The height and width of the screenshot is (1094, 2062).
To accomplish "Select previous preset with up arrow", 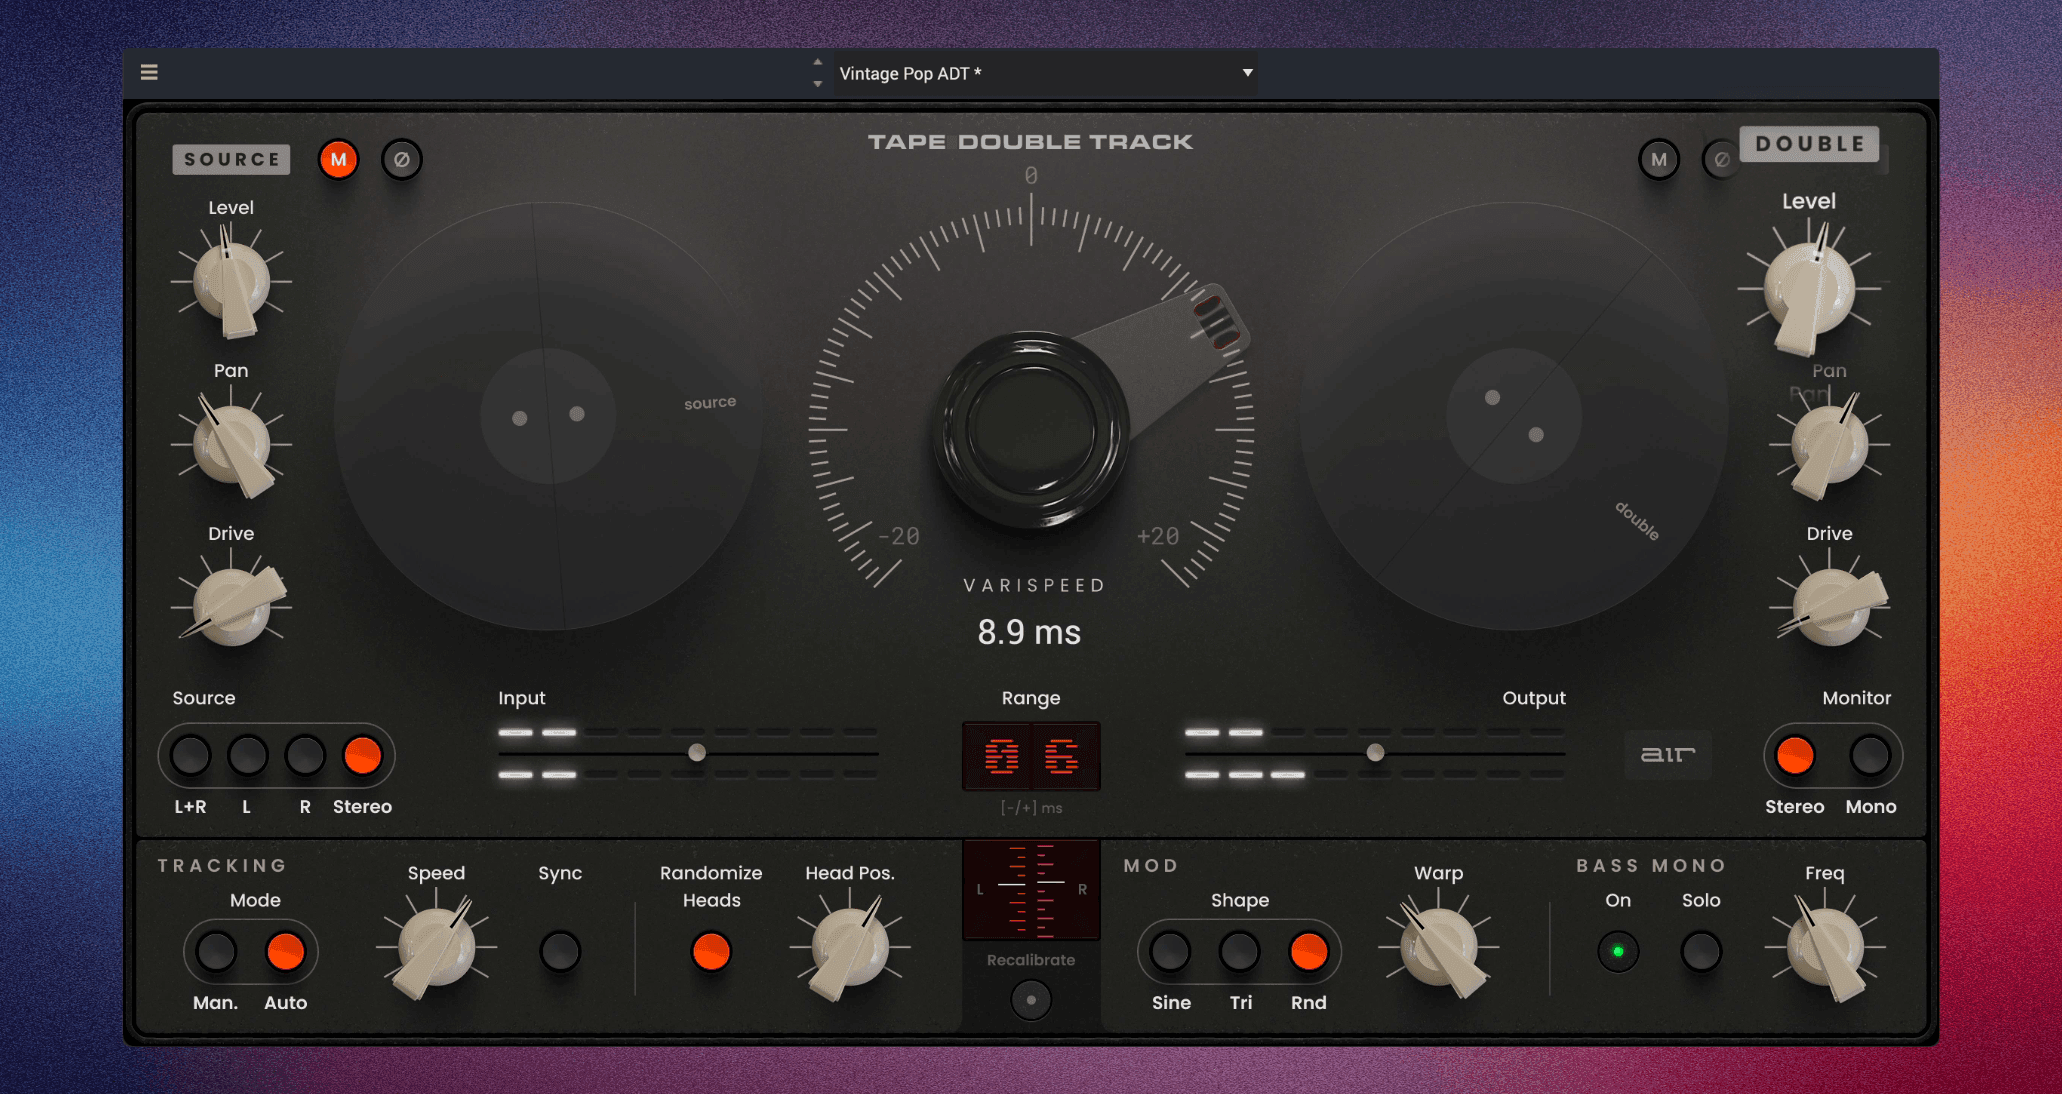I will 818,61.
